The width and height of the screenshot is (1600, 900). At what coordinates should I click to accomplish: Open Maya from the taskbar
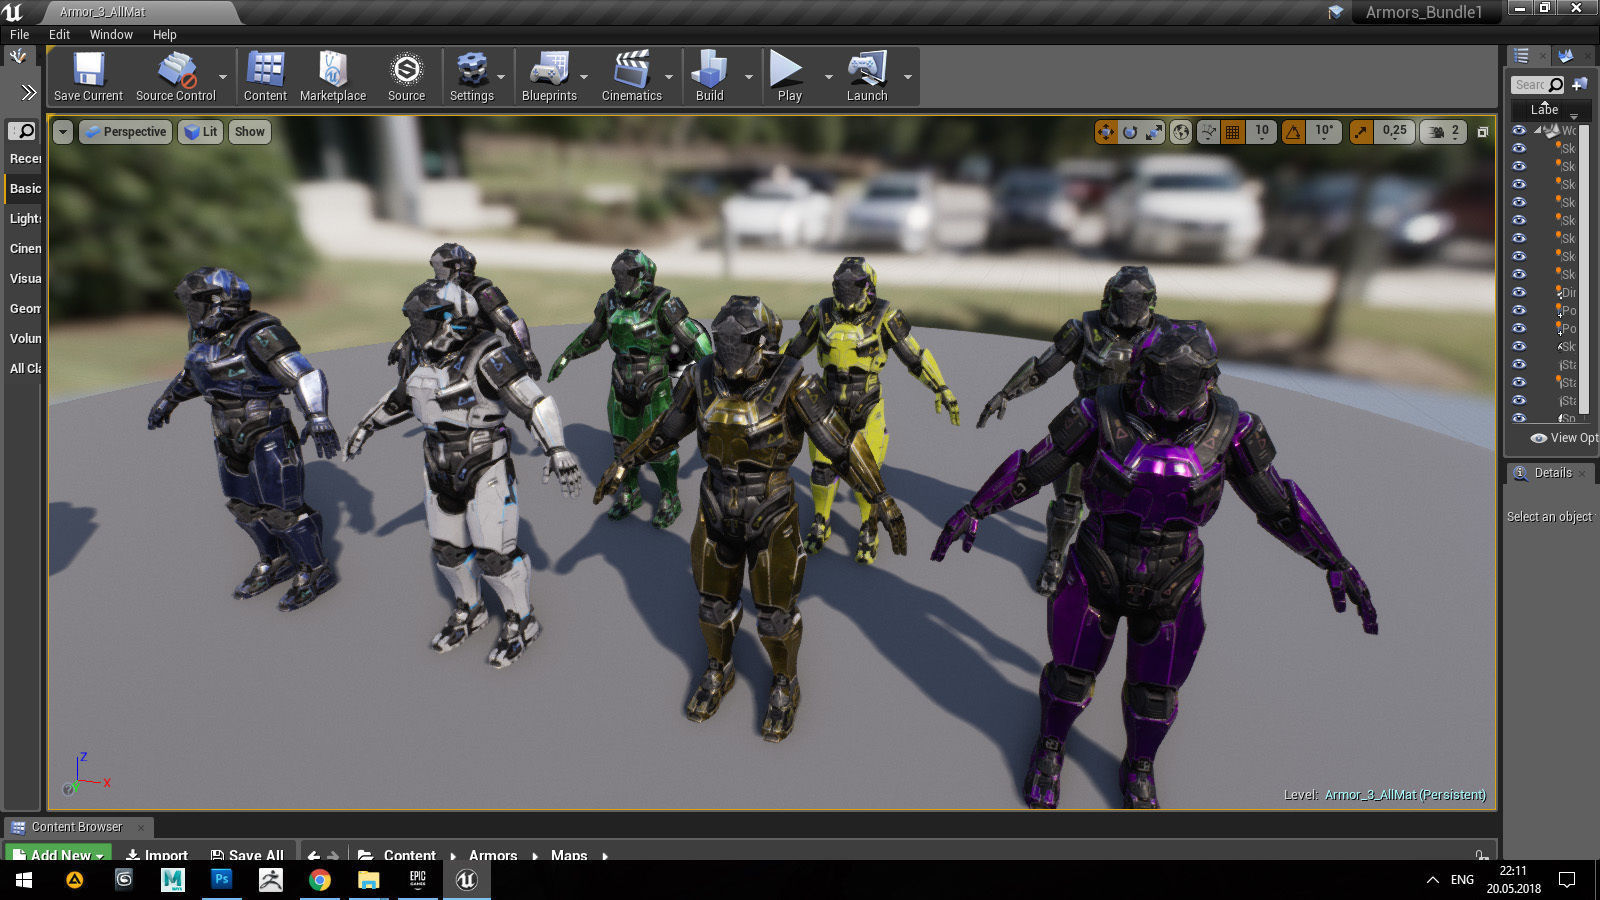[x=172, y=880]
